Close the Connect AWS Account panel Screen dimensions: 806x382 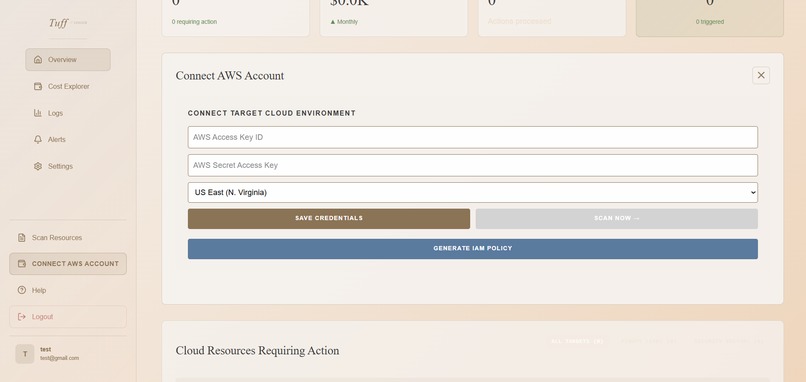(761, 75)
